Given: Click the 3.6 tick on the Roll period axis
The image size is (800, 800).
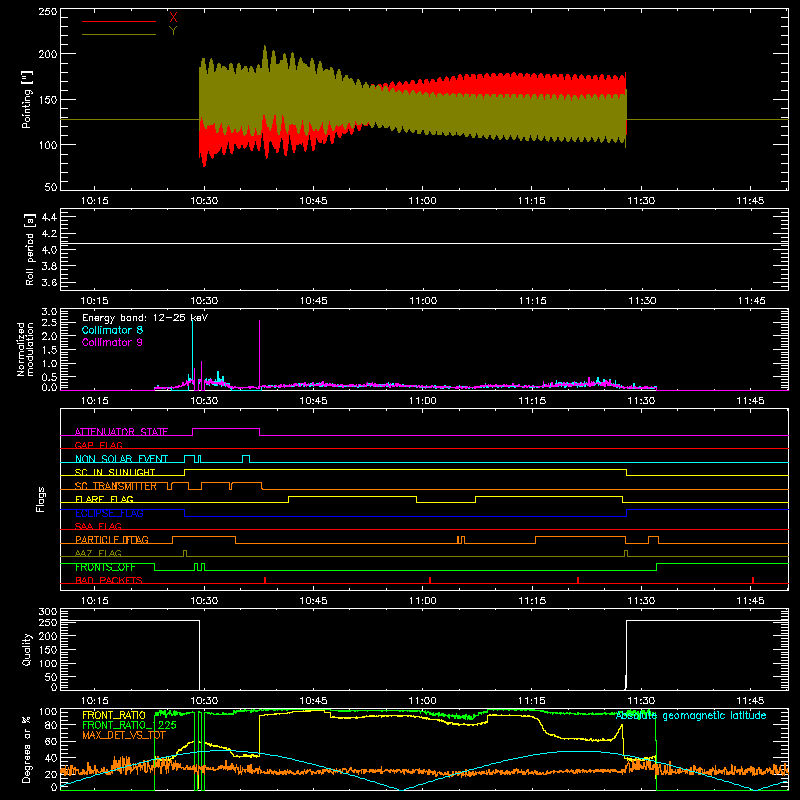Looking at the screenshot, I should (x=49, y=282).
